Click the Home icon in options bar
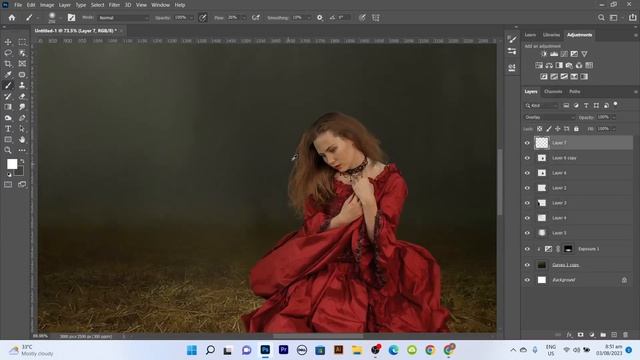640x360 pixels. tap(12, 18)
